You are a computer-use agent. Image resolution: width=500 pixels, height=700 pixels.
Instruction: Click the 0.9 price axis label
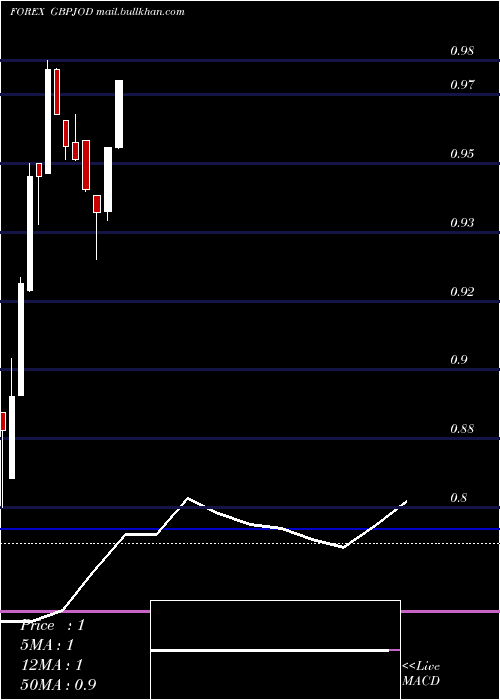[459, 360]
